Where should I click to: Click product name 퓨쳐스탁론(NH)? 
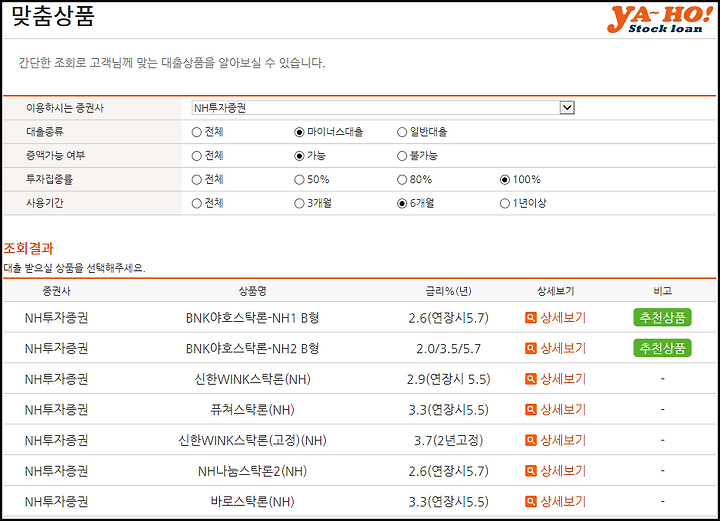click(x=252, y=409)
